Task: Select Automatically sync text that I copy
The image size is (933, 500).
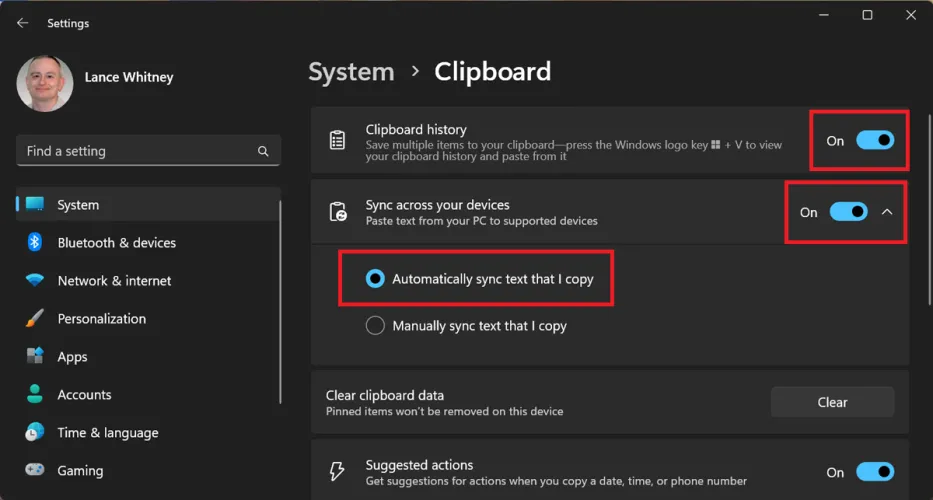Action: click(x=375, y=279)
